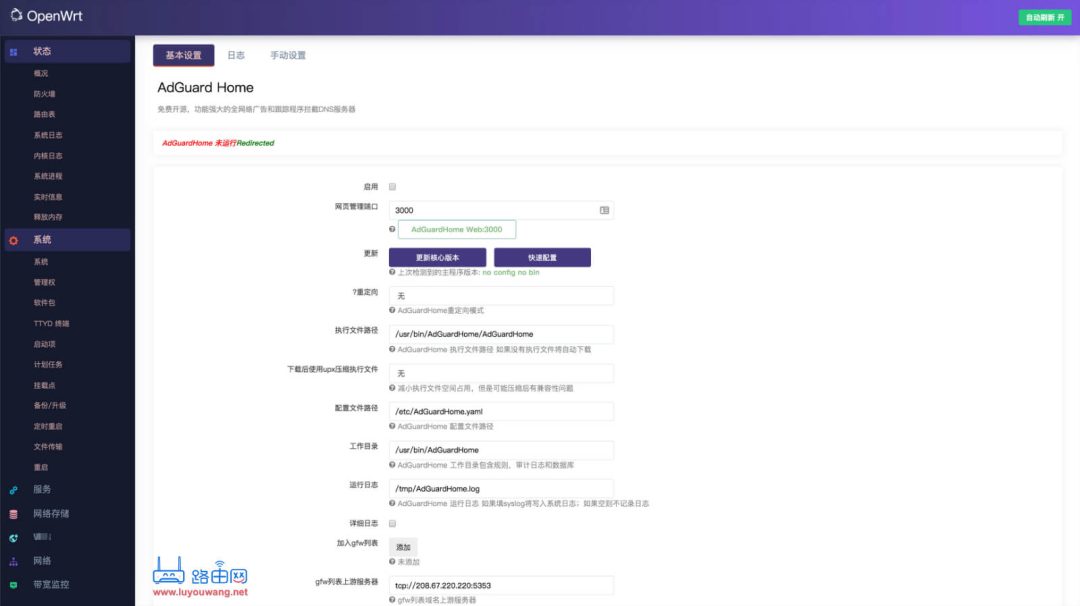Screen dimensions: 1080x606
Task: Click the 网络 topology icon in sidebar
Action: click(x=13, y=562)
